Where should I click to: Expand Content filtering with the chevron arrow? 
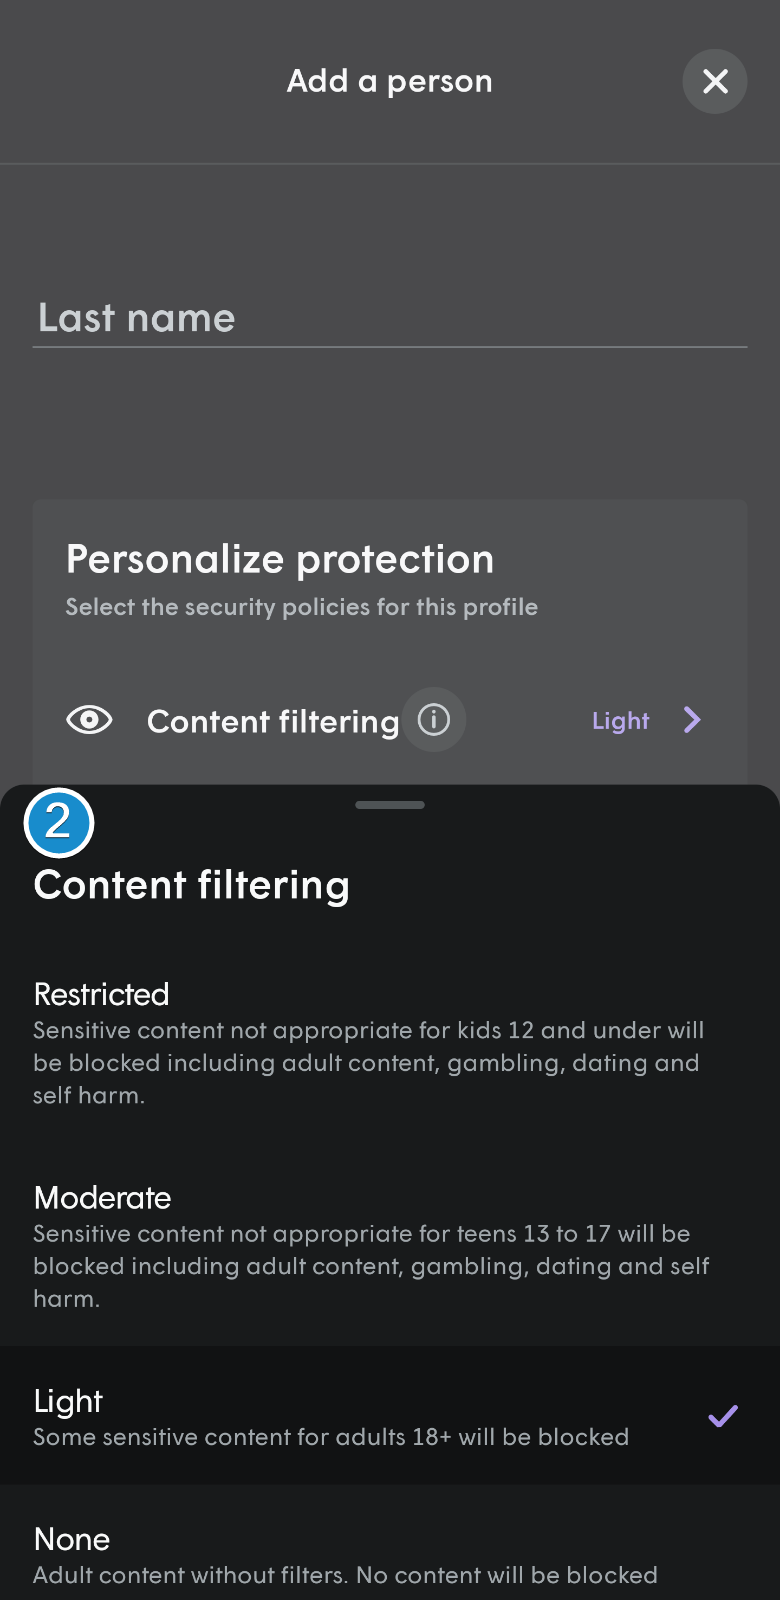(x=692, y=720)
